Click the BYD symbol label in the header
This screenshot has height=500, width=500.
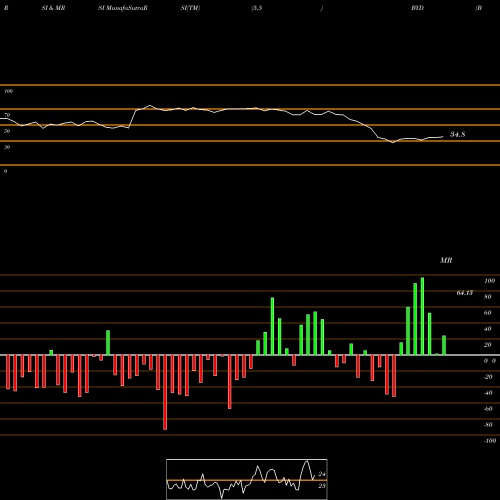[x=417, y=8]
